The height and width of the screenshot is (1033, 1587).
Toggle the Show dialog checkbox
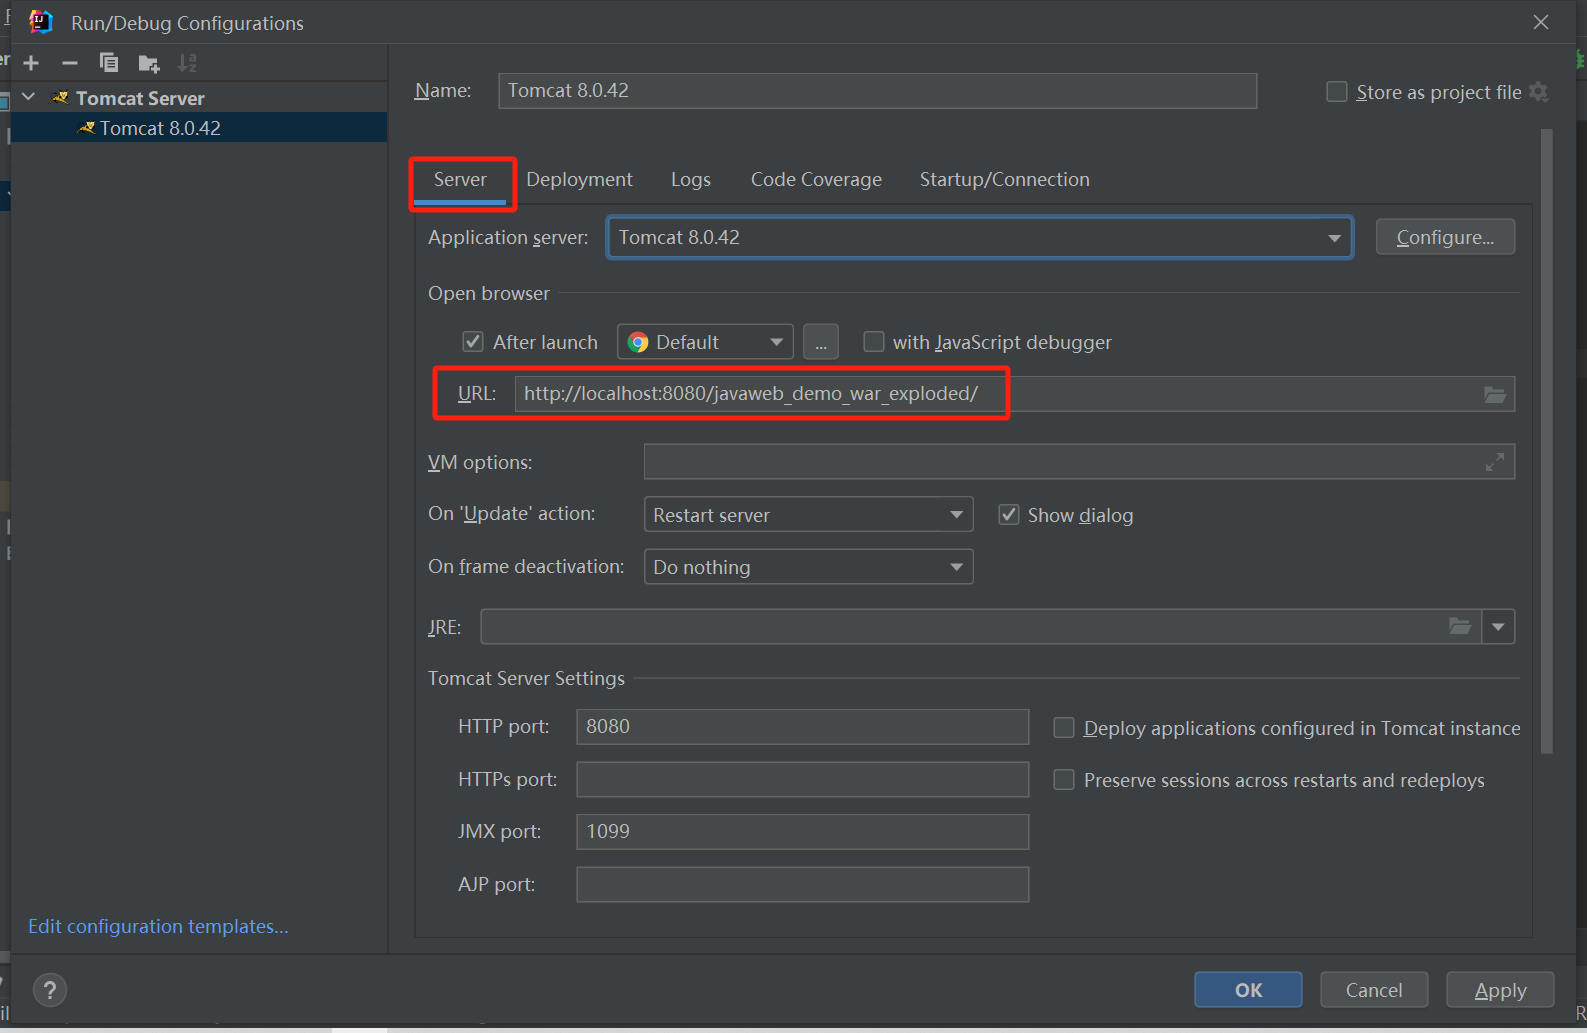pos(1009,515)
